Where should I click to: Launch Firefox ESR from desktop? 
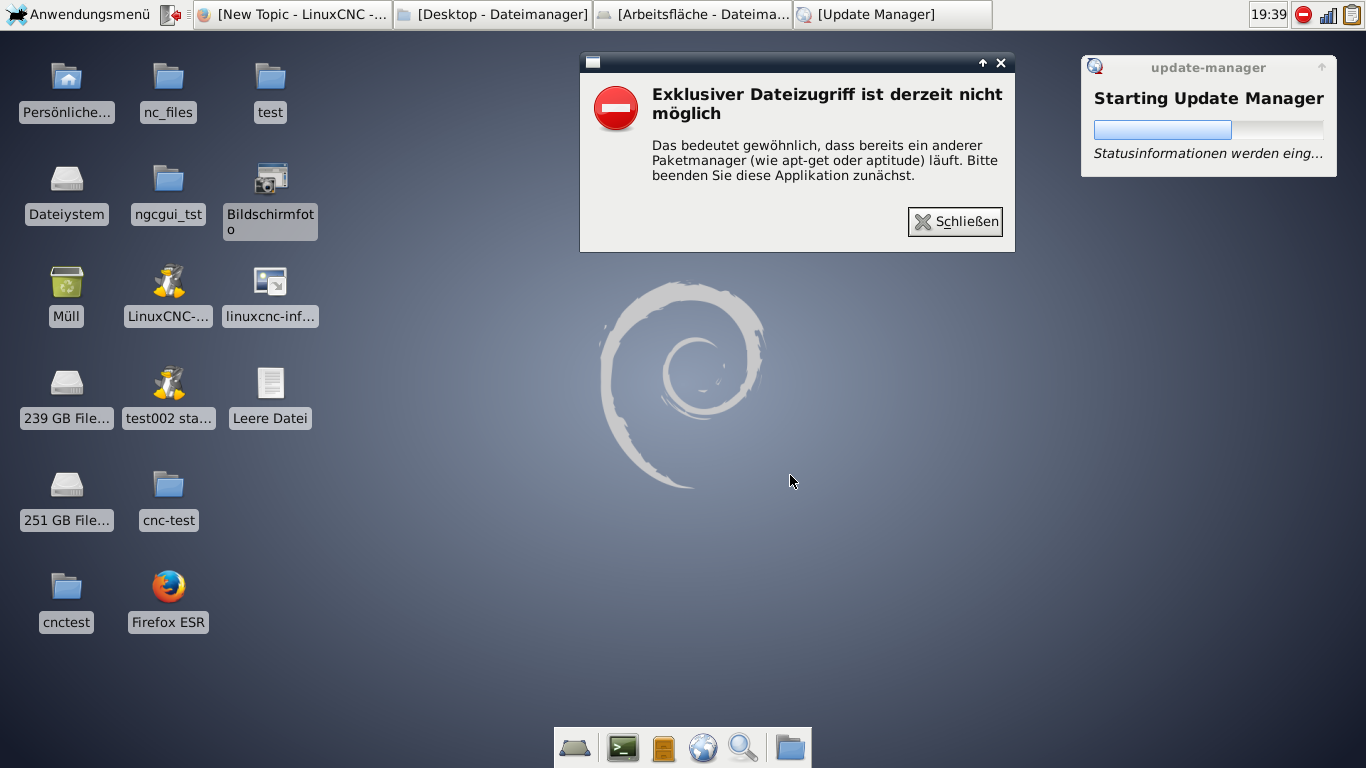(168, 587)
